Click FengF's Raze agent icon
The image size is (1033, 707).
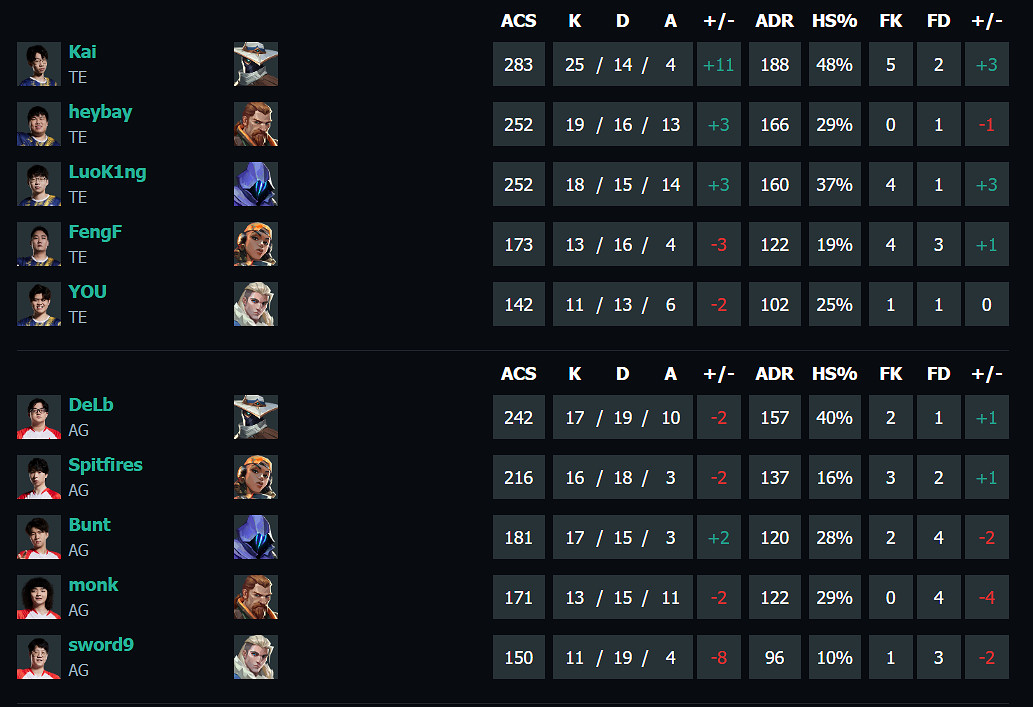[x=256, y=244]
